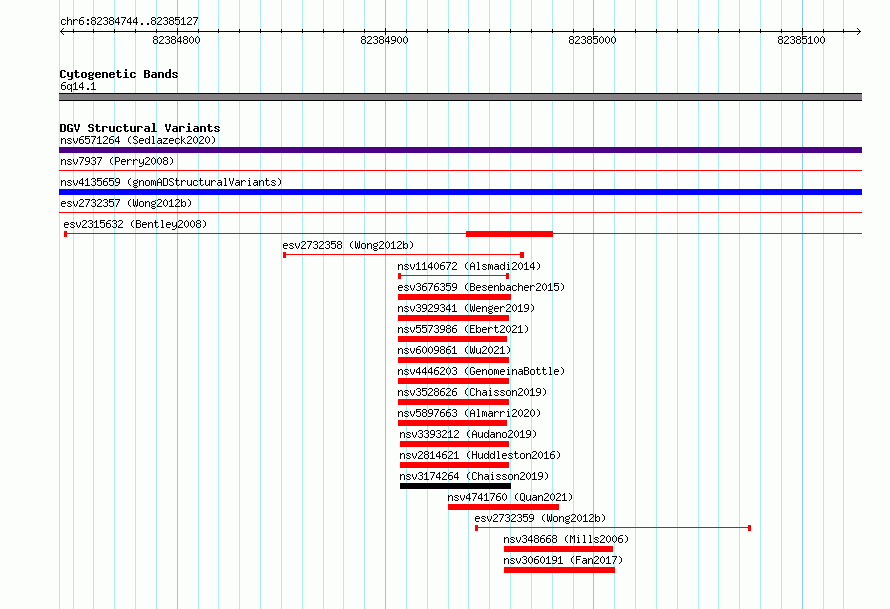Click the nsv3393212 (Audano2019) label
The image size is (890, 609).
coord(468,434)
